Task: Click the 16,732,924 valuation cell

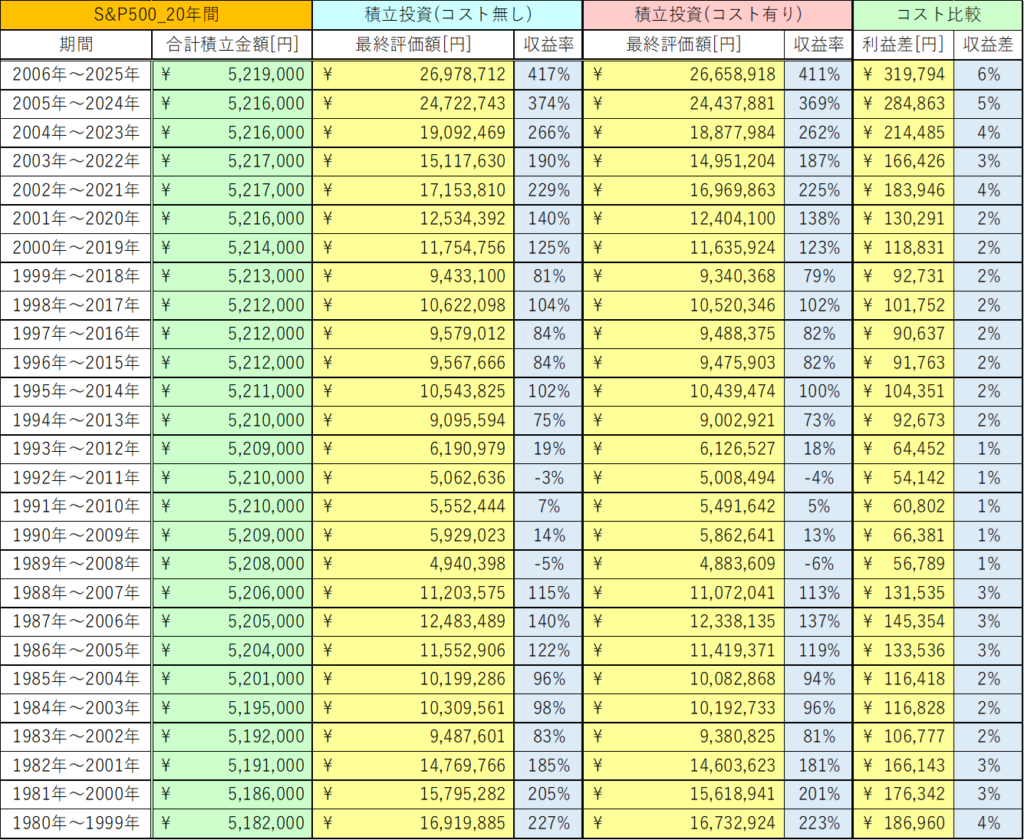Action: point(684,824)
